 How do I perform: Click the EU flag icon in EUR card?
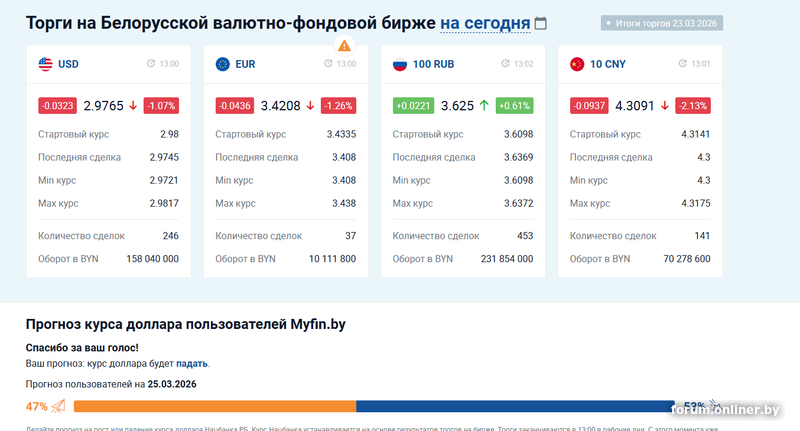click(222, 64)
